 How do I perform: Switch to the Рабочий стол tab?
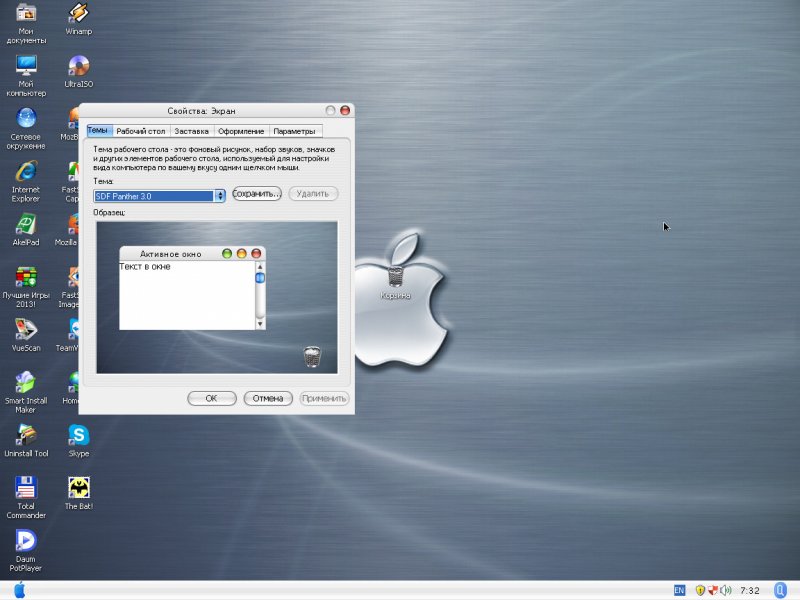click(141, 131)
